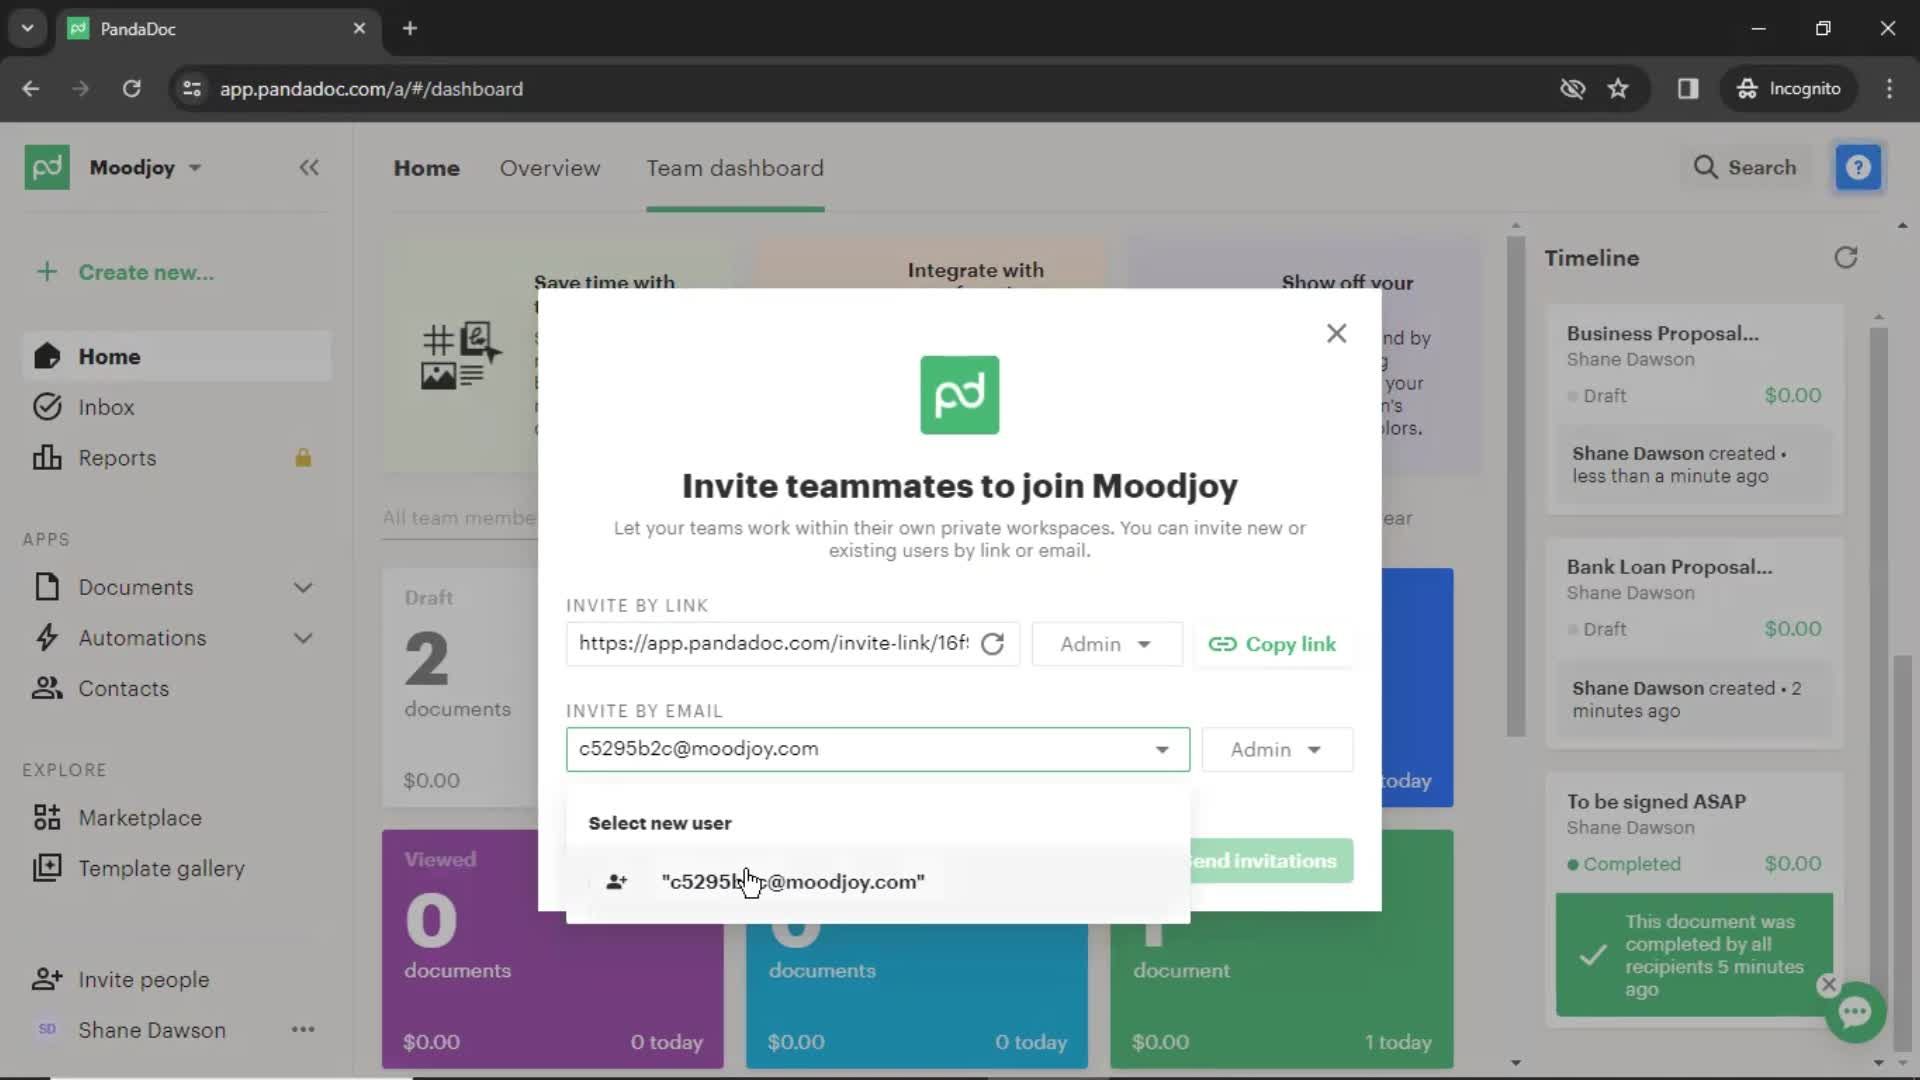Switch to Overview tab
Image resolution: width=1920 pixels, height=1080 pixels.
(550, 167)
